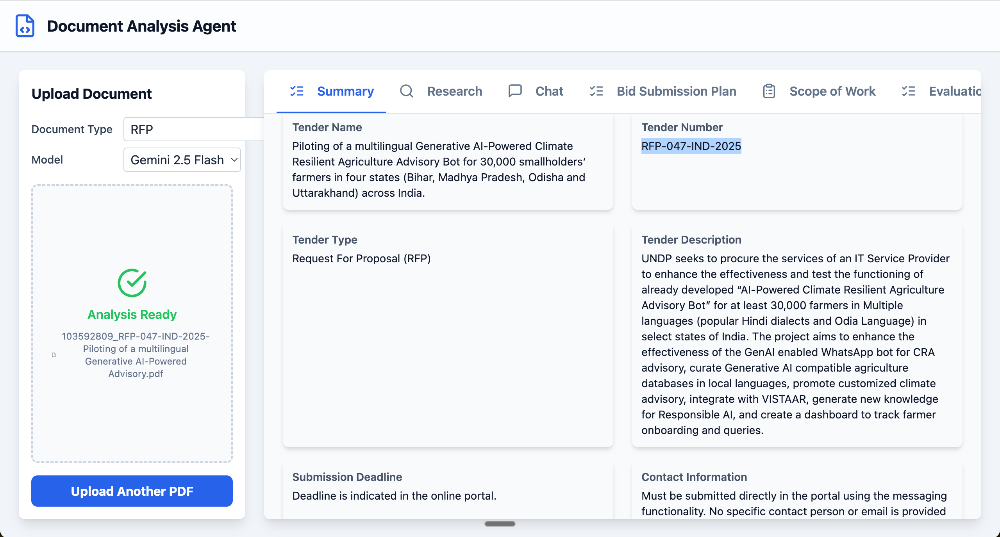Click the green Analysis Ready checkmark icon
Screen dimensions: 1000x537
click(132, 283)
